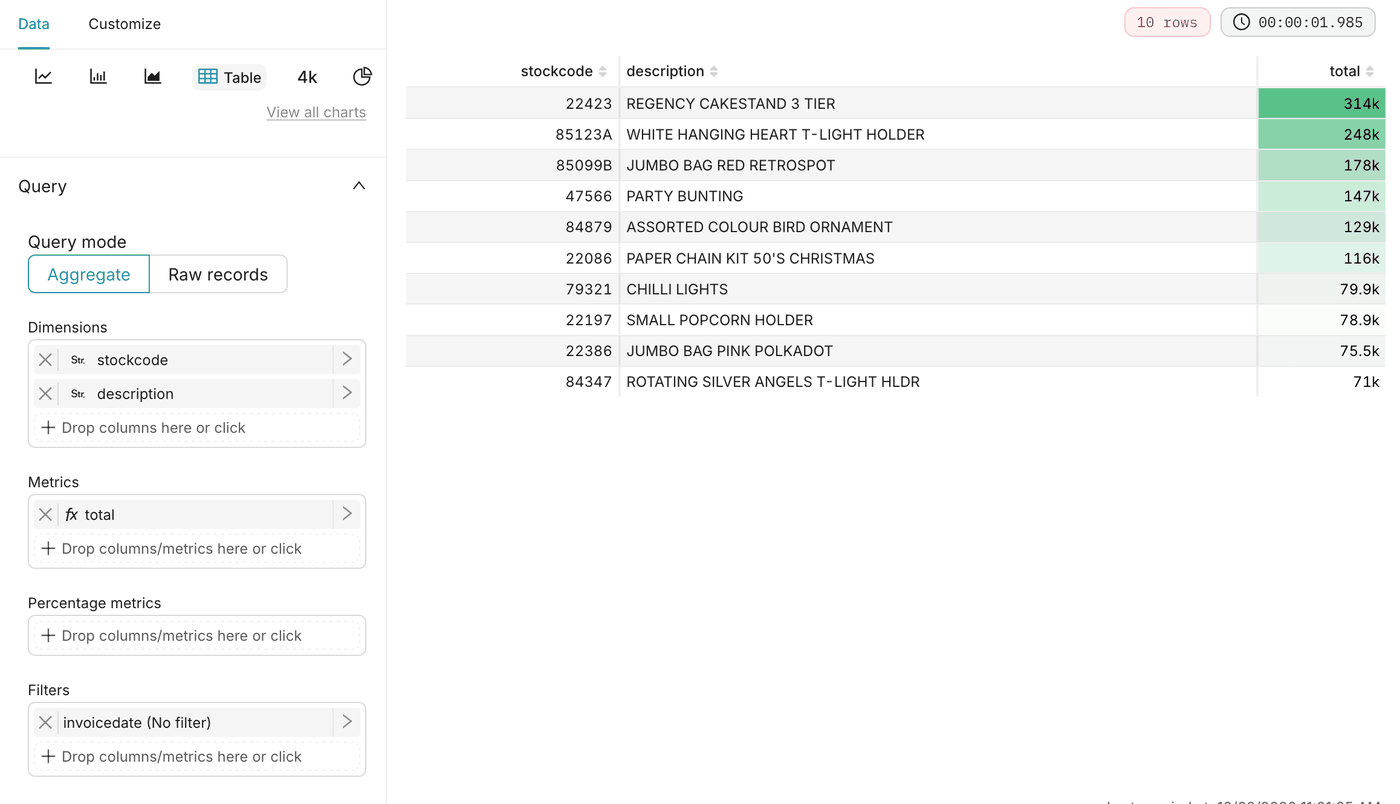Select SMALL POPCORN HOLDER cell

click(938, 320)
